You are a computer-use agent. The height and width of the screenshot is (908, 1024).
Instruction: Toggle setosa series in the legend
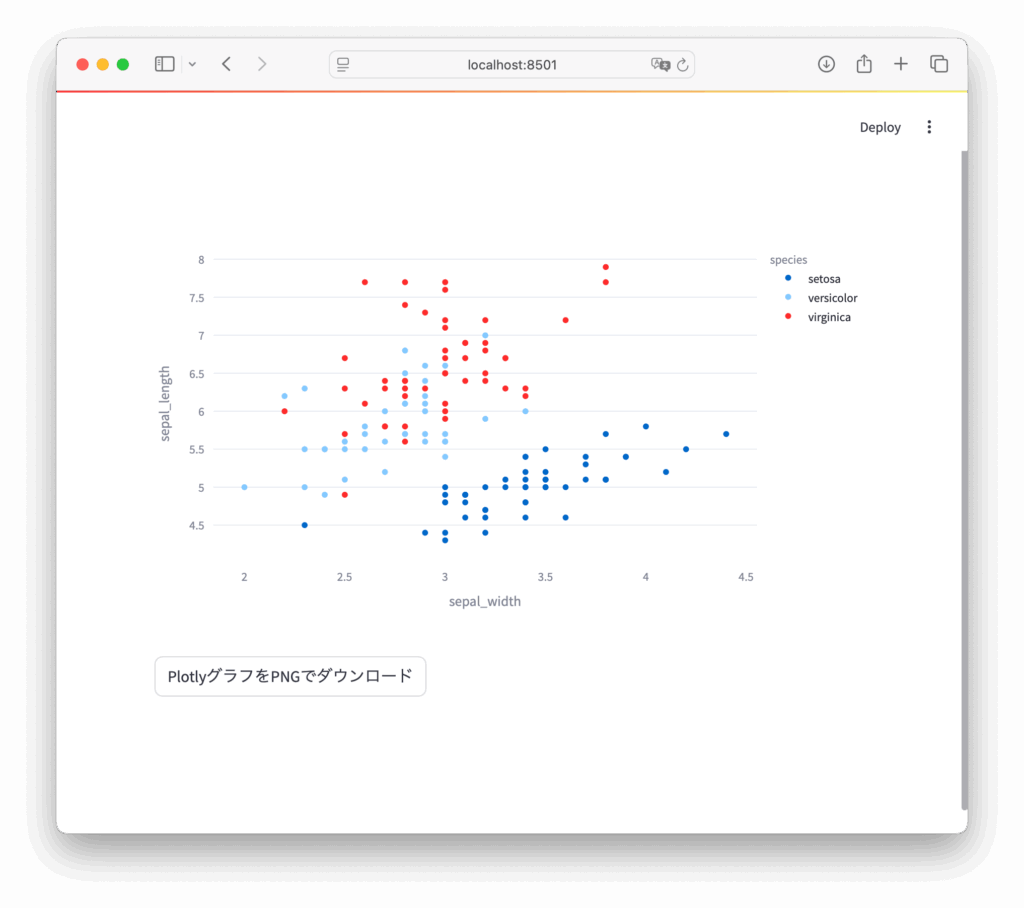823,279
